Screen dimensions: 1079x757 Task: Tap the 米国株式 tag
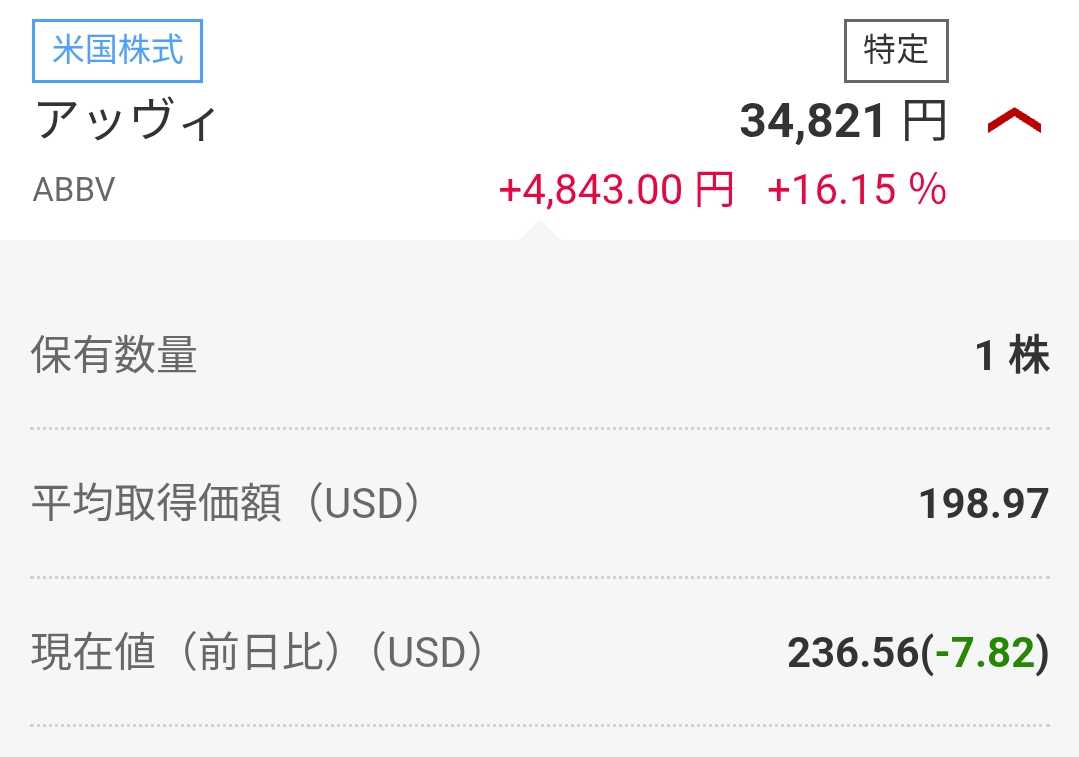click(118, 50)
